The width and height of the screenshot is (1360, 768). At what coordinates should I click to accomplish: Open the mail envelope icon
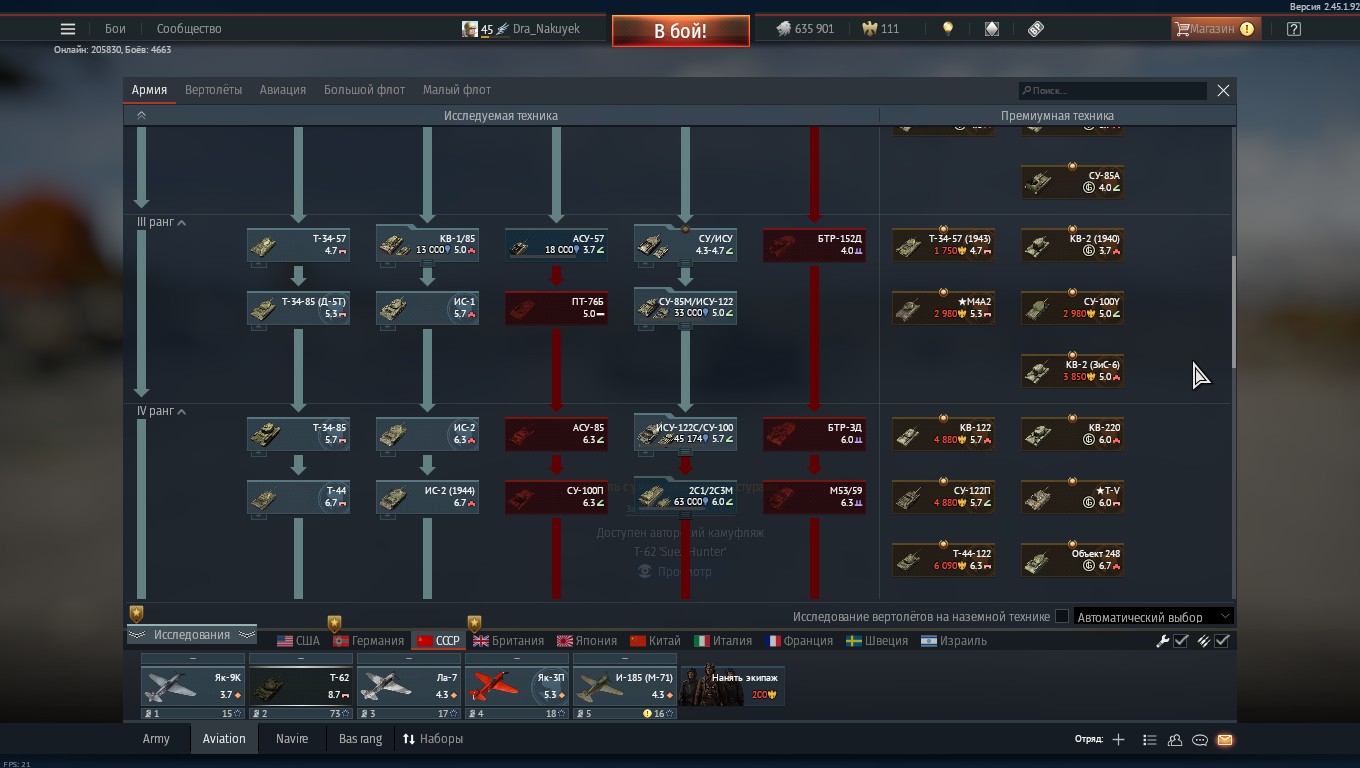pos(1225,740)
